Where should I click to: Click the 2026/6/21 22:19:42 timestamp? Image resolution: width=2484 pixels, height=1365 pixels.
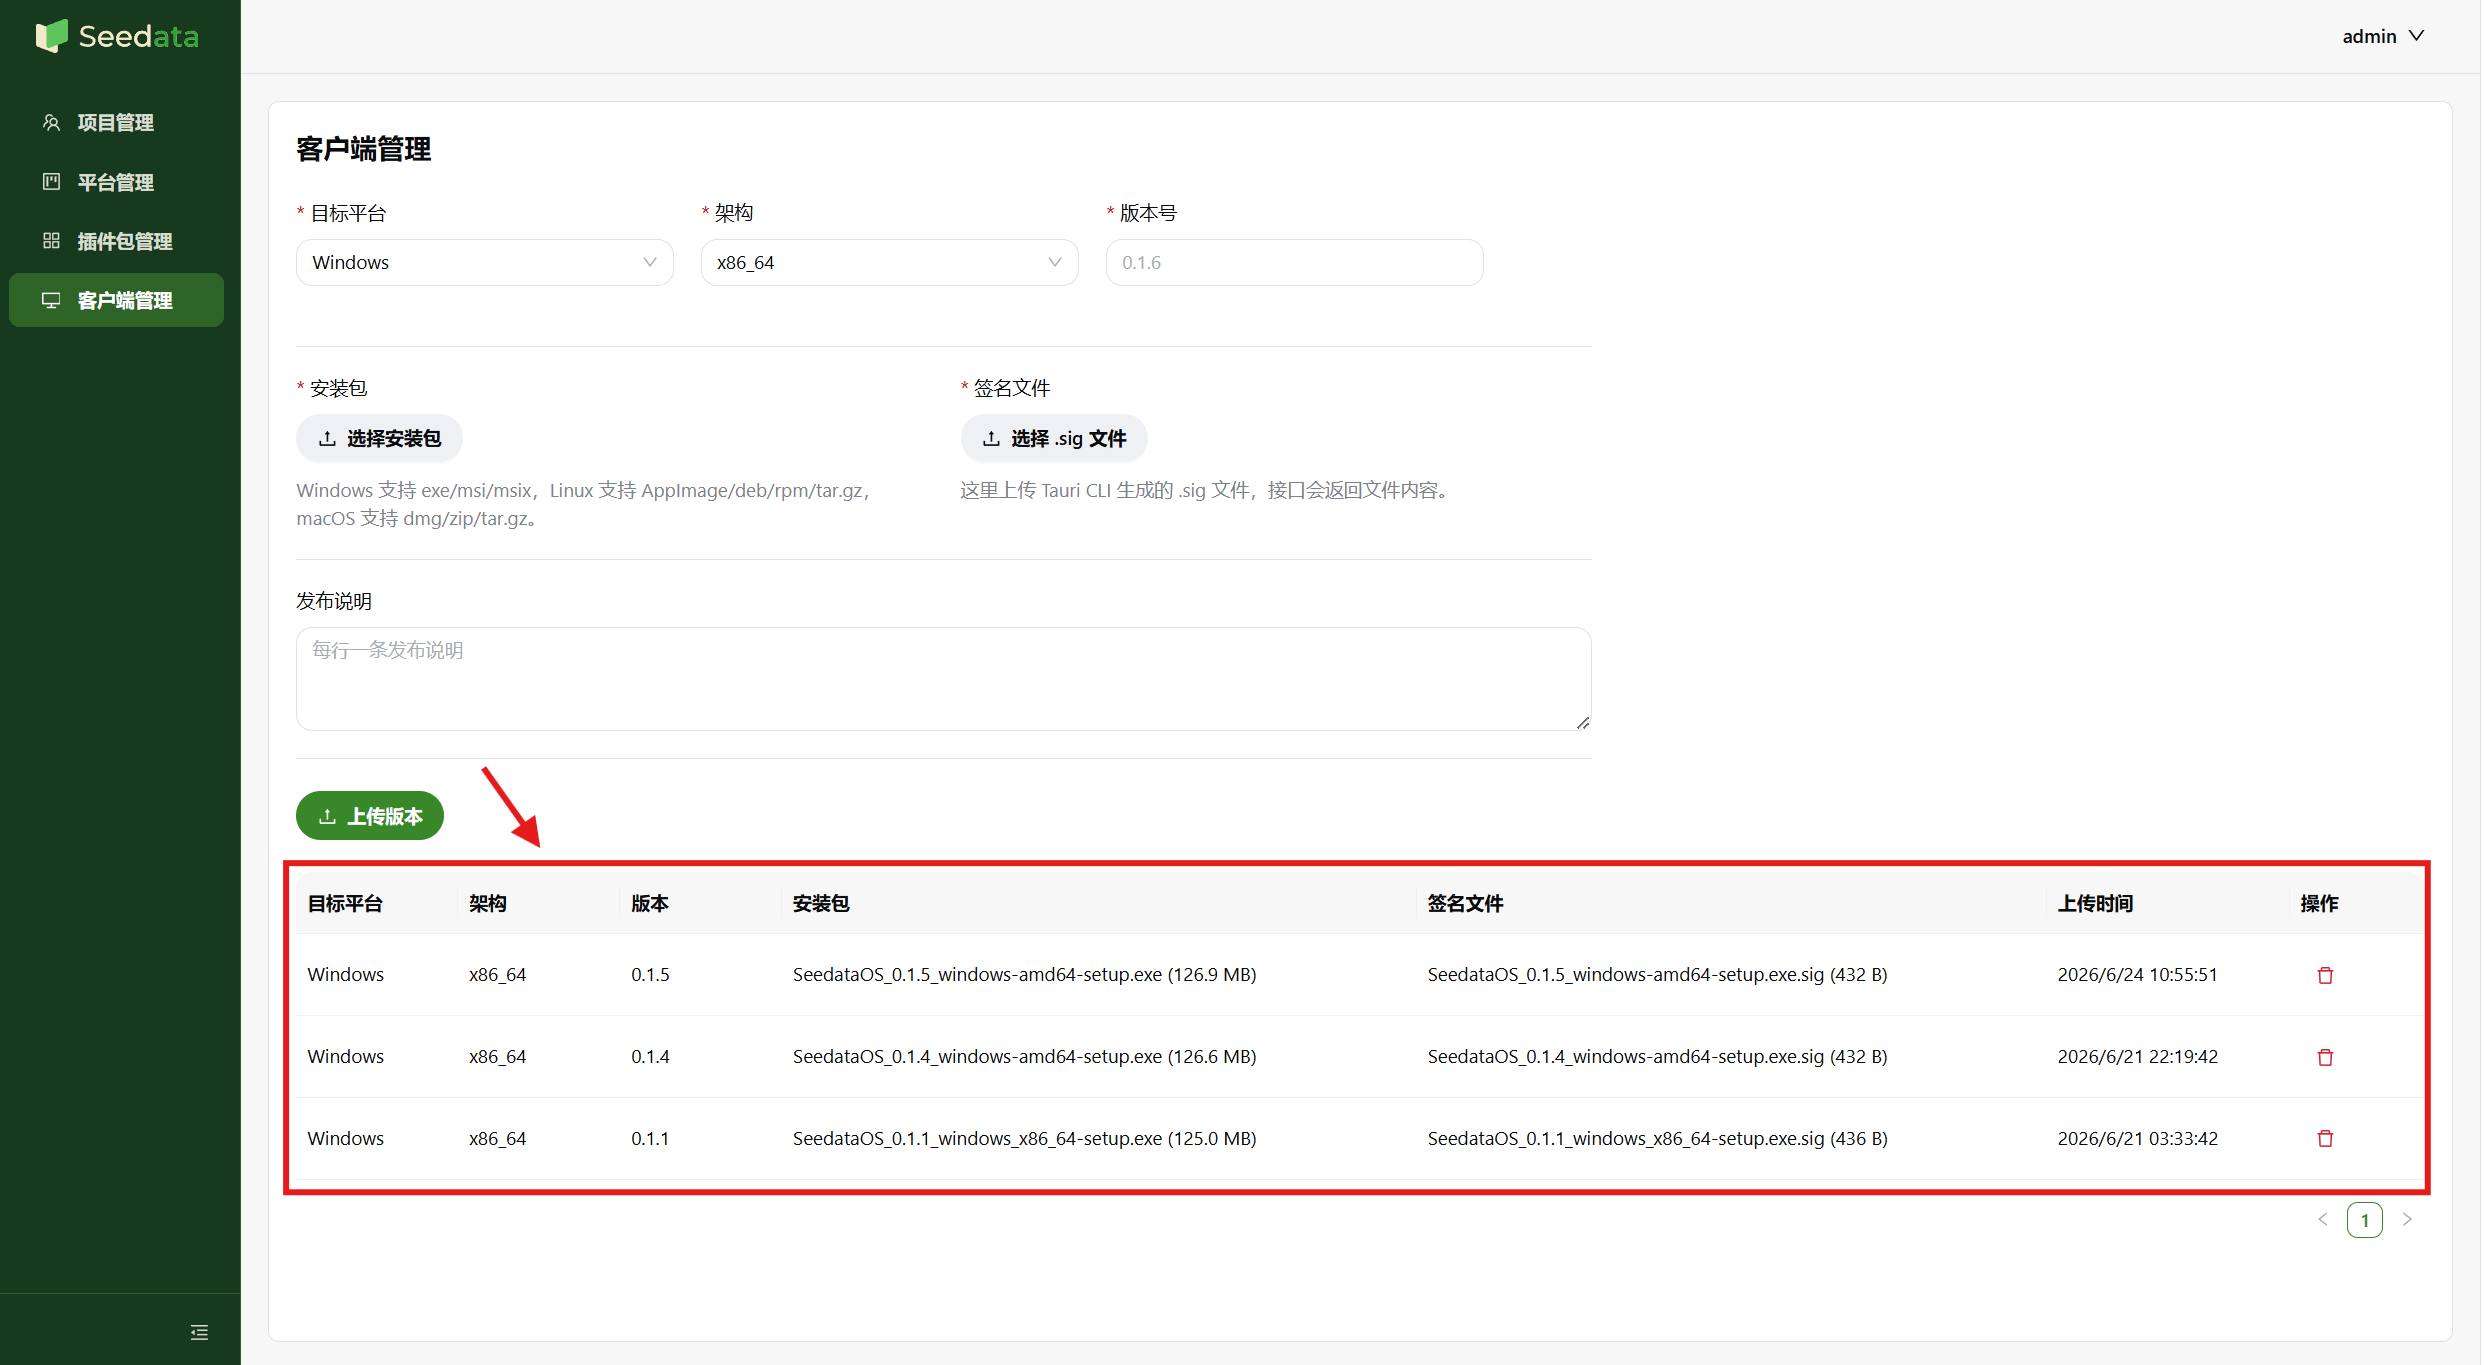pyautogui.click(x=2137, y=1056)
